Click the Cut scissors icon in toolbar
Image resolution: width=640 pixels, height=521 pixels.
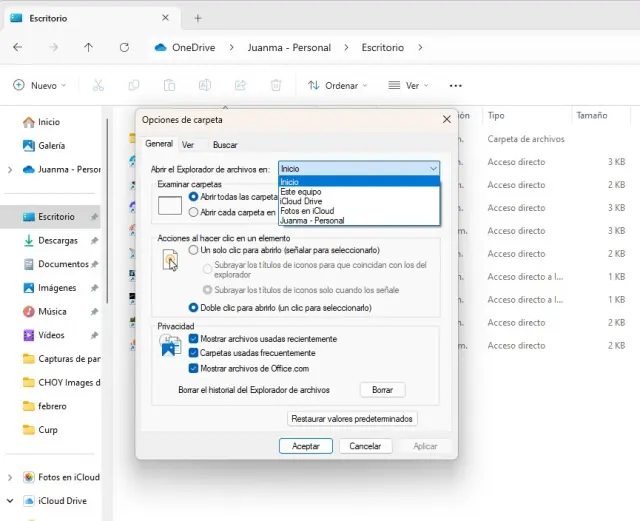coord(98,86)
